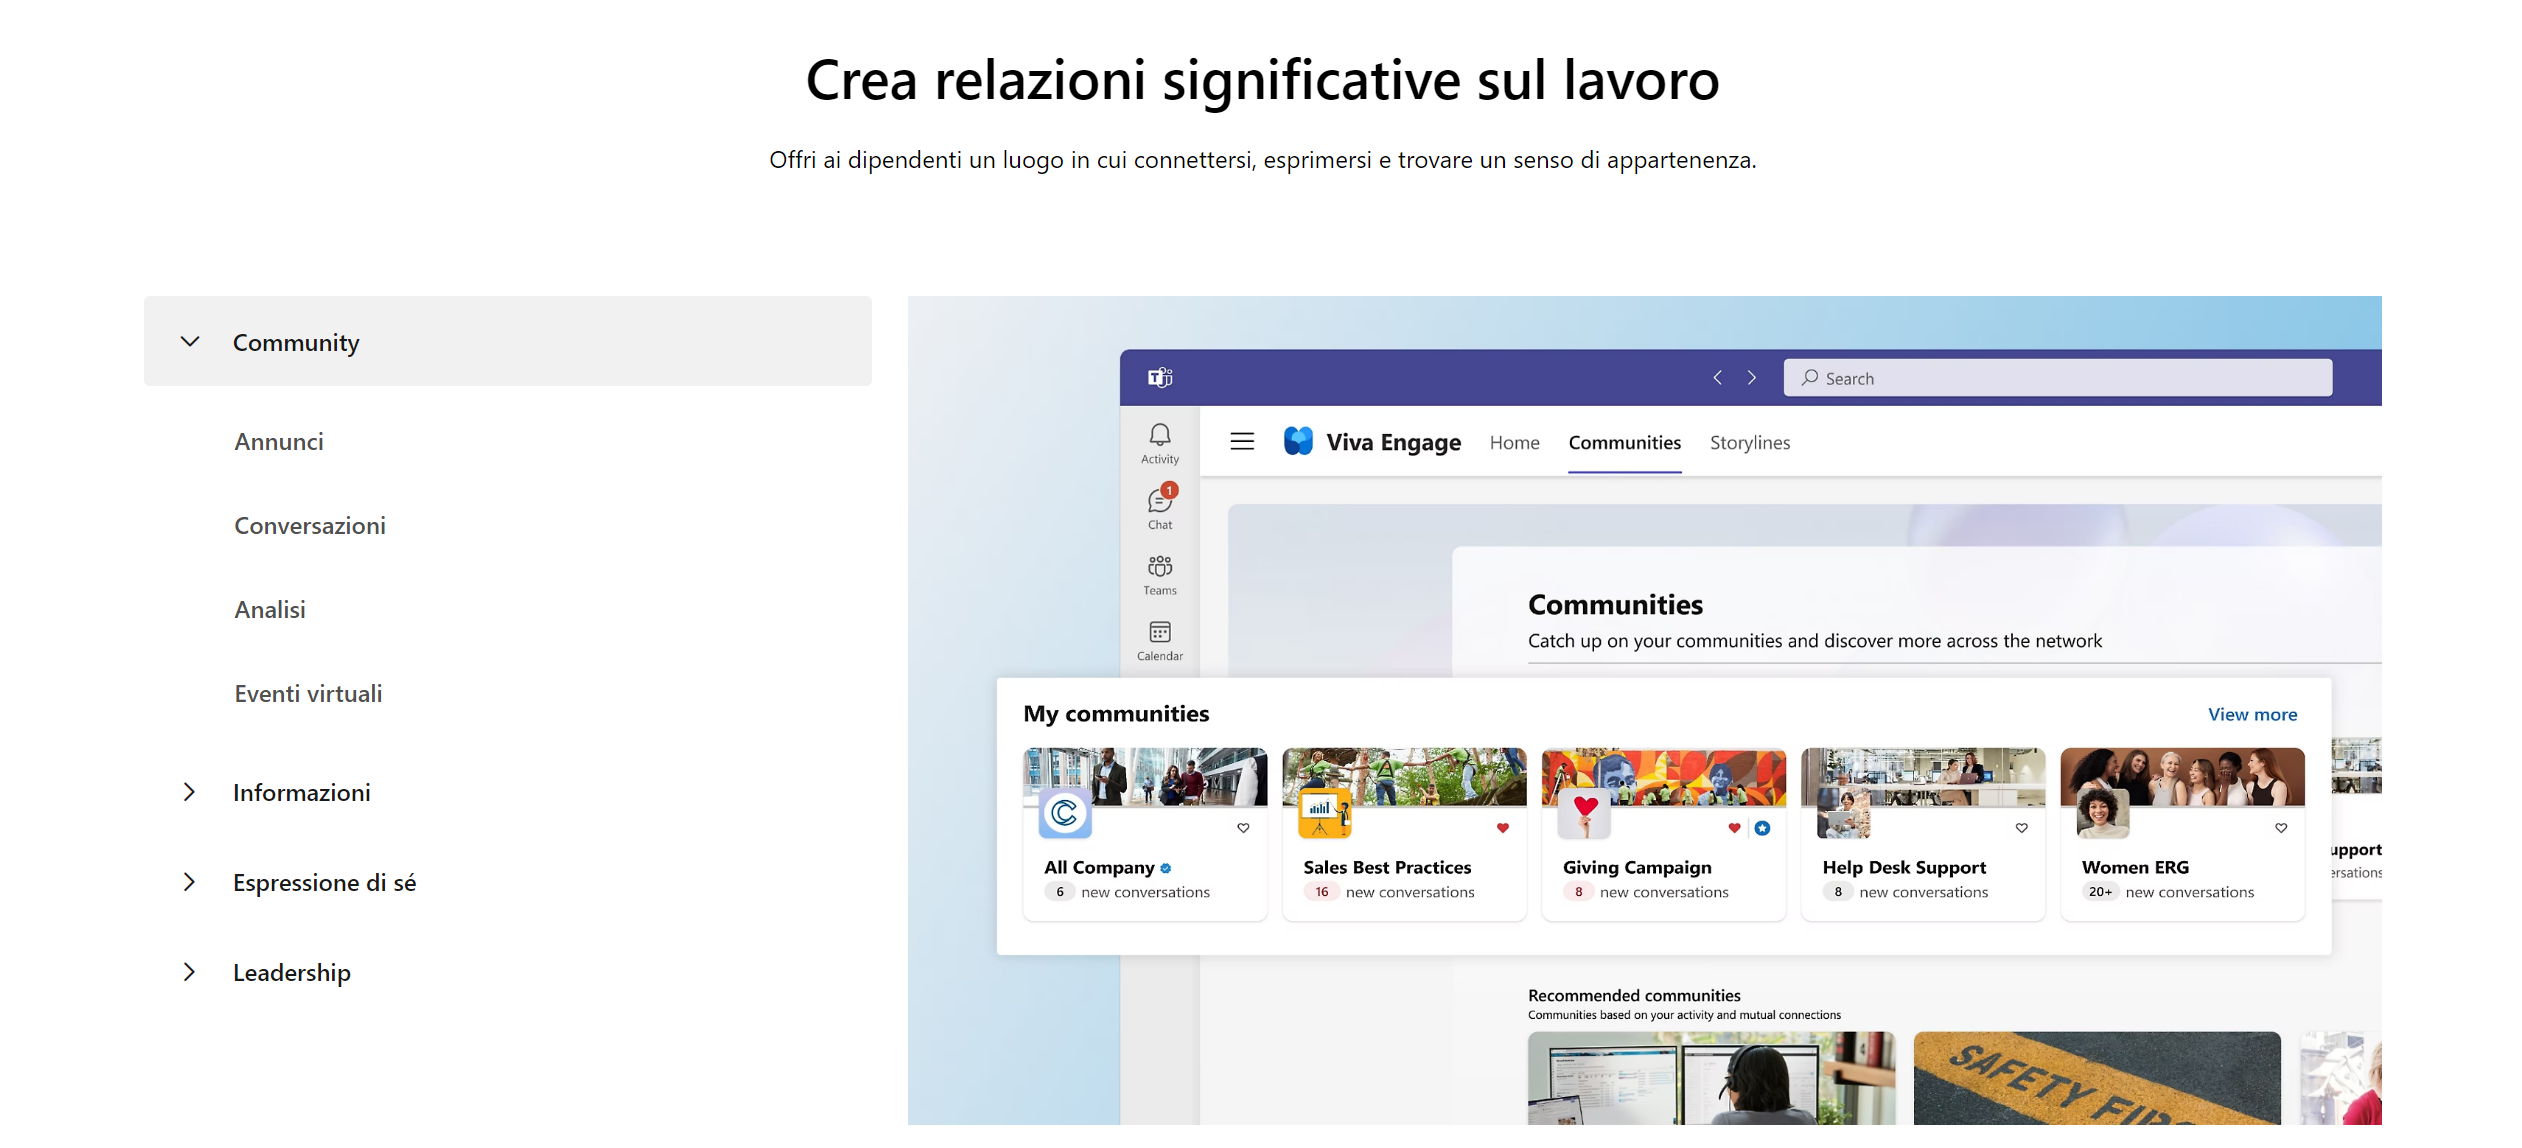
Task: Collapse the Community section chevron
Action: click(x=190, y=342)
